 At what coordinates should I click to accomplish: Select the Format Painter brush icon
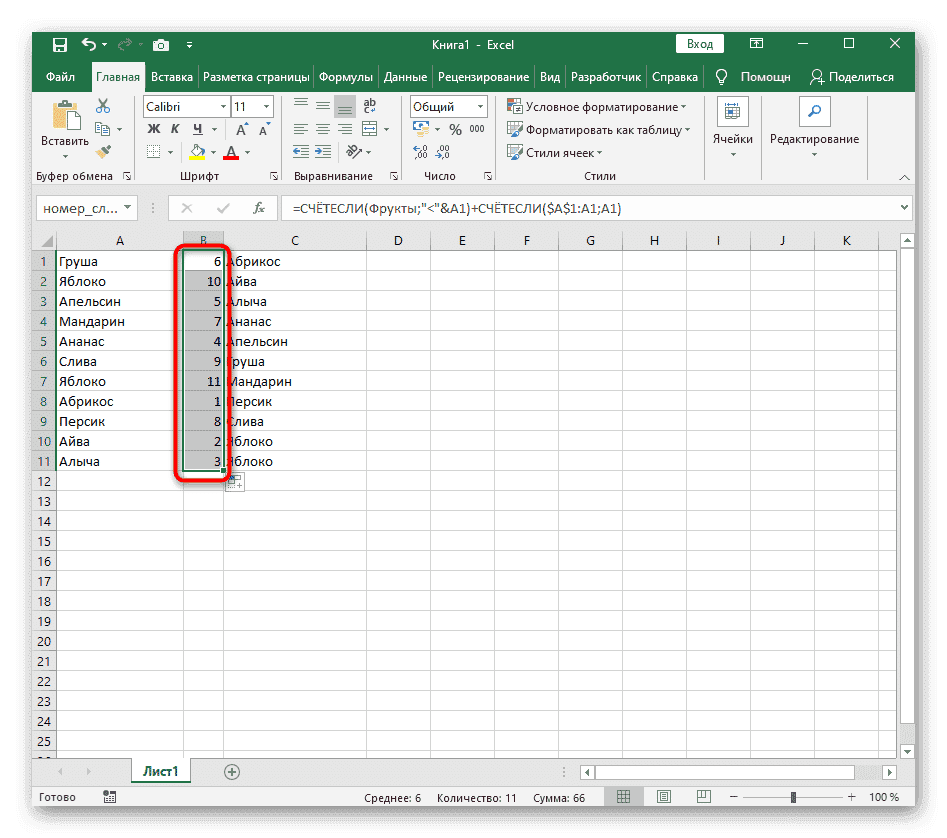click(102, 151)
